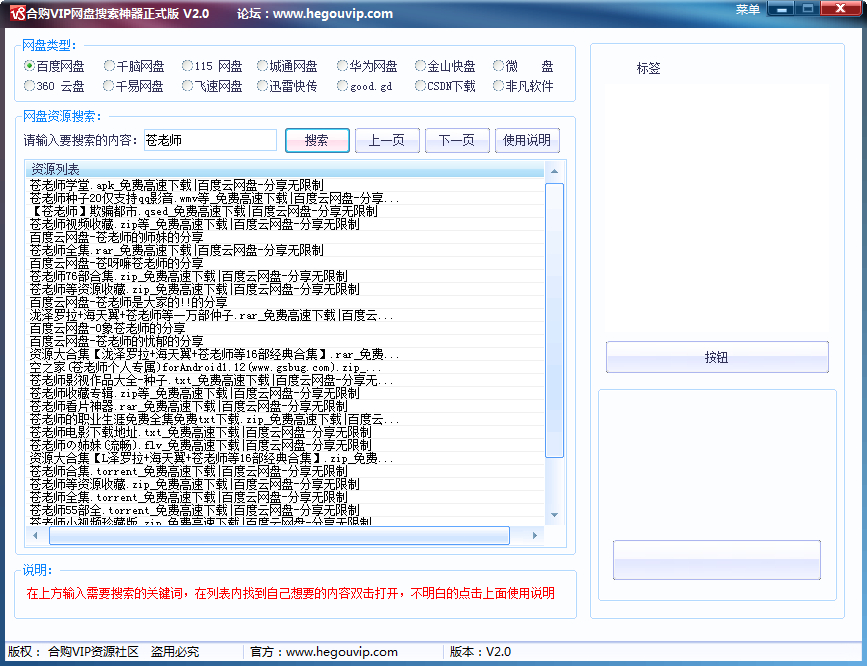Choose 迅雷快传 option
Screen dimensions: 867x666
pyautogui.click(x=288, y=86)
